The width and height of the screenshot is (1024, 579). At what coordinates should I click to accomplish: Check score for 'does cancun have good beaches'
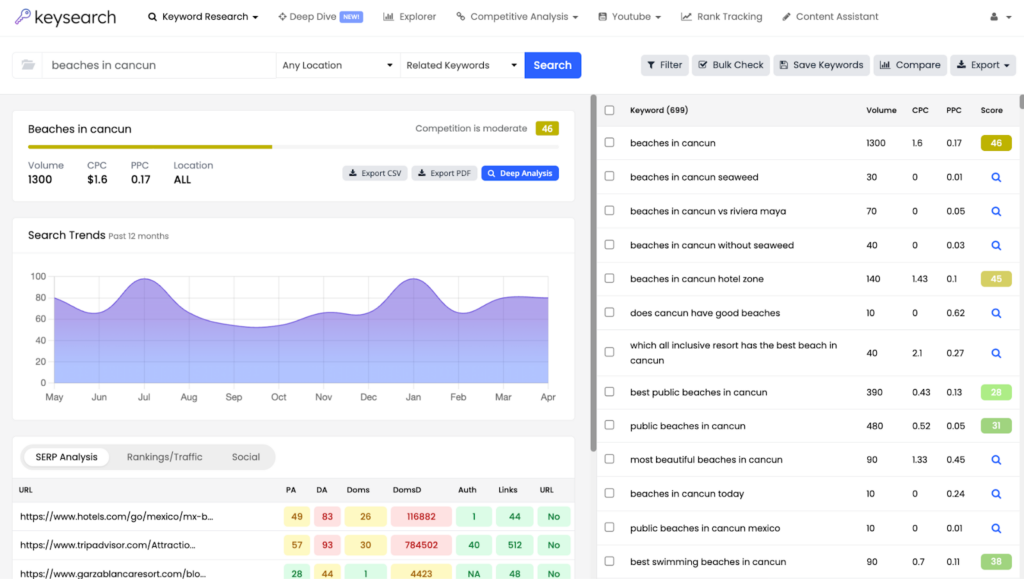[x=996, y=313]
